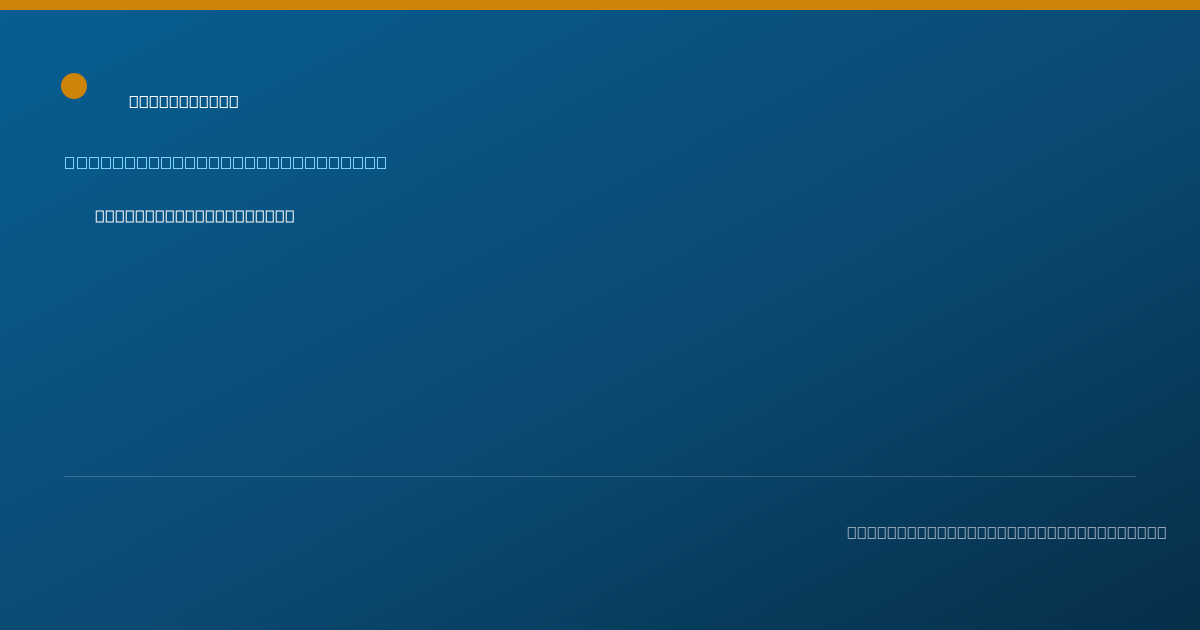1200x630 pixels.
Task: Click the last character of the light-blue headline
Action: (x=382, y=162)
